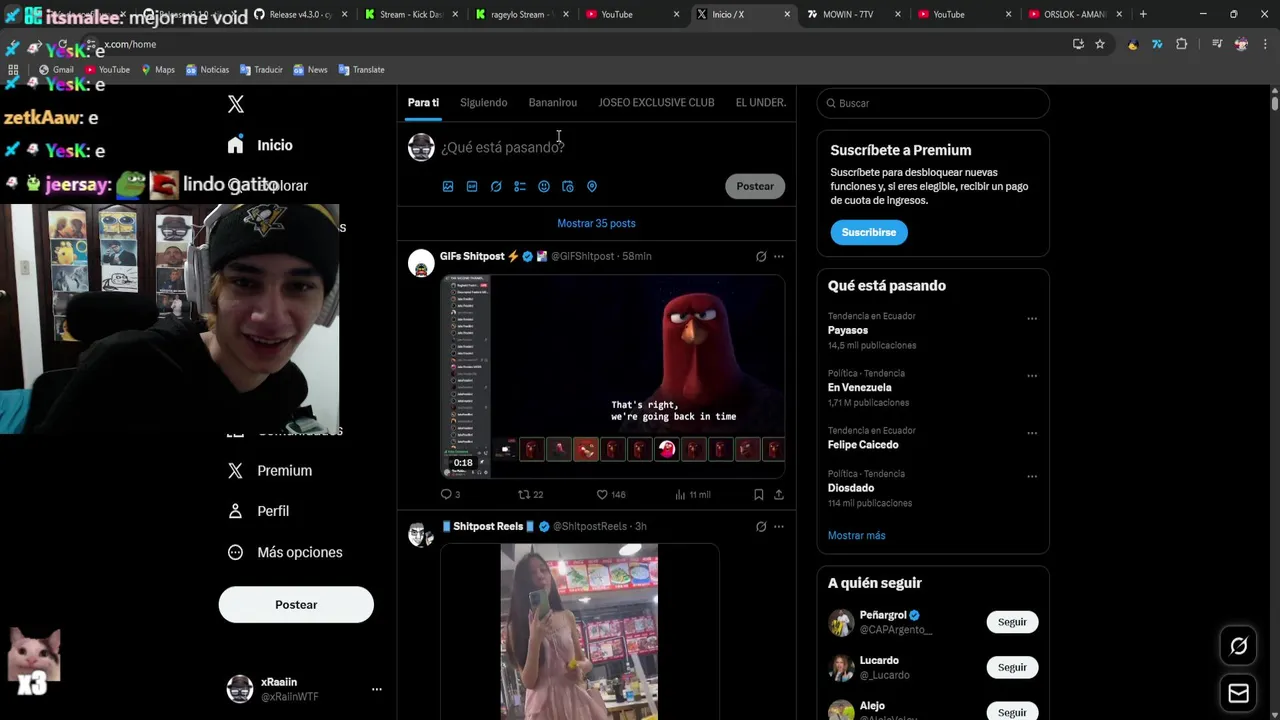Open more options for Diosdado trend
The height and width of the screenshot is (720, 1280).
1032,476
